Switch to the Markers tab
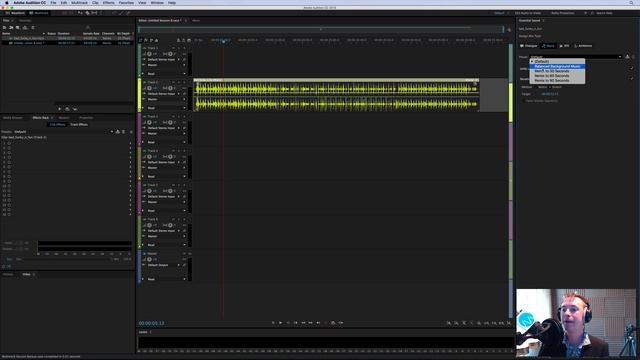This screenshot has width=640, height=360. pos(64,118)
